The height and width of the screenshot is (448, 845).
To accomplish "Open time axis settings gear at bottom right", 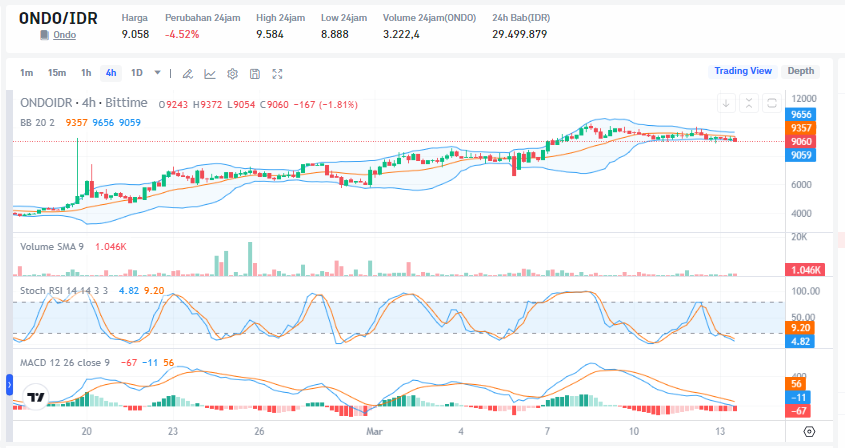I will point(809,432).
